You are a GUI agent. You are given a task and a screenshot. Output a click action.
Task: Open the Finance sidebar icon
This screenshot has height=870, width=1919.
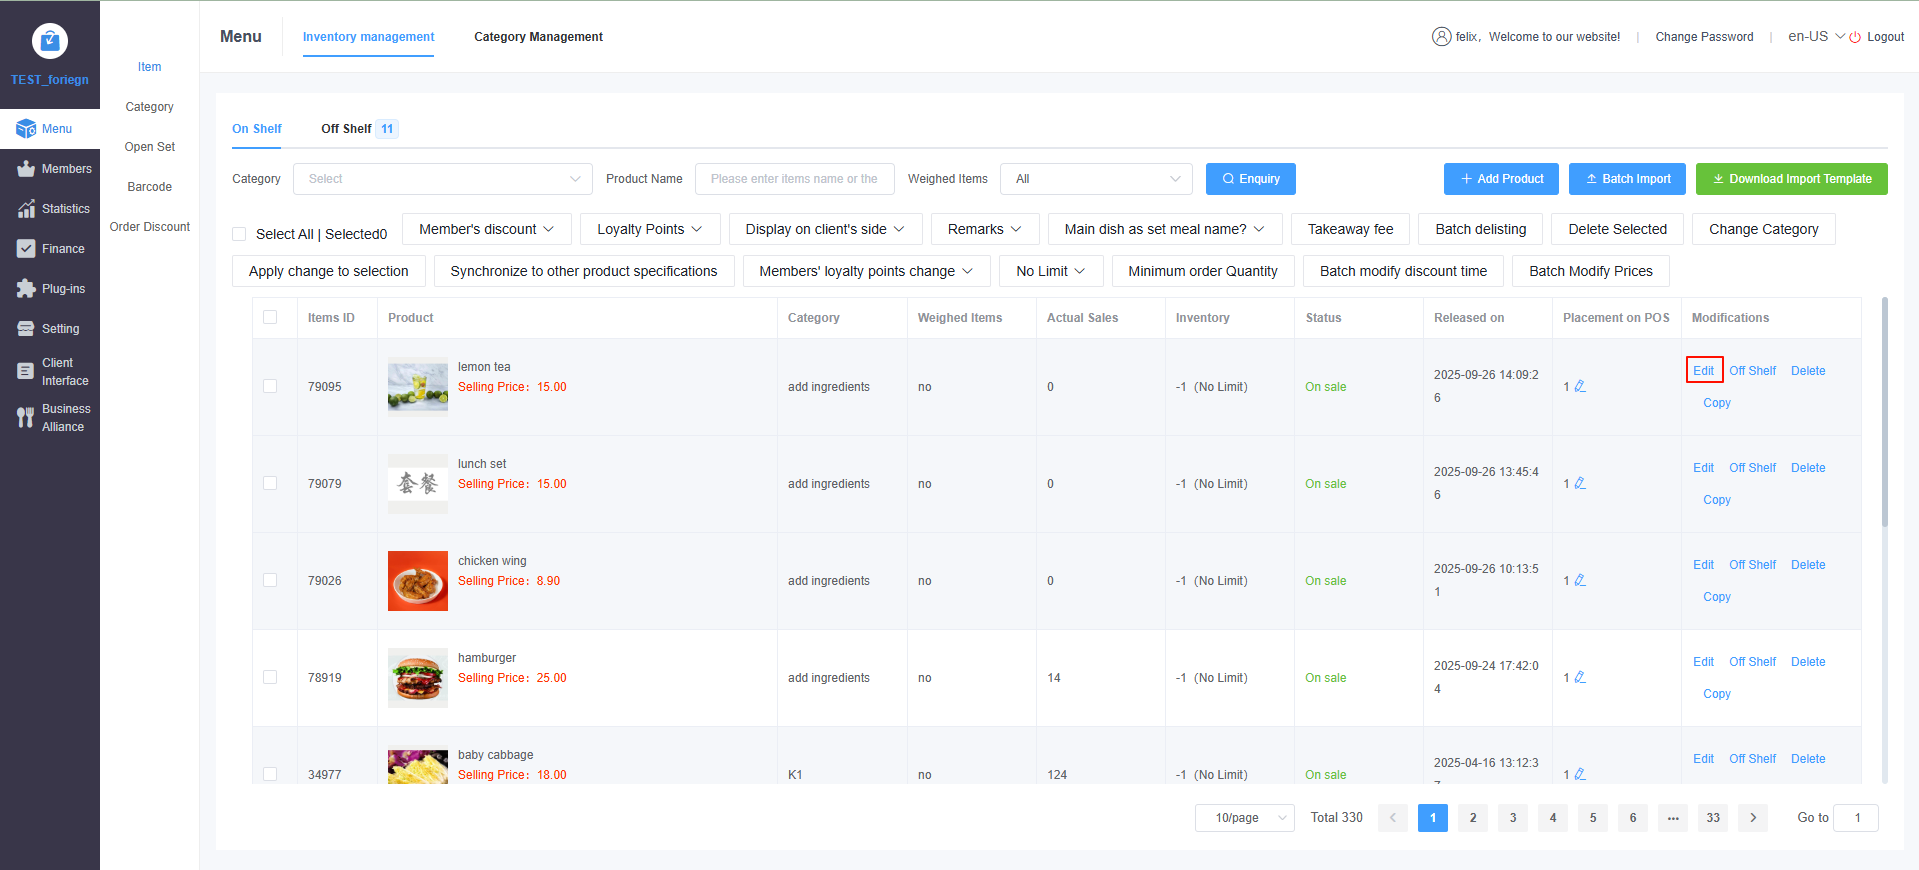coord(26,249)
